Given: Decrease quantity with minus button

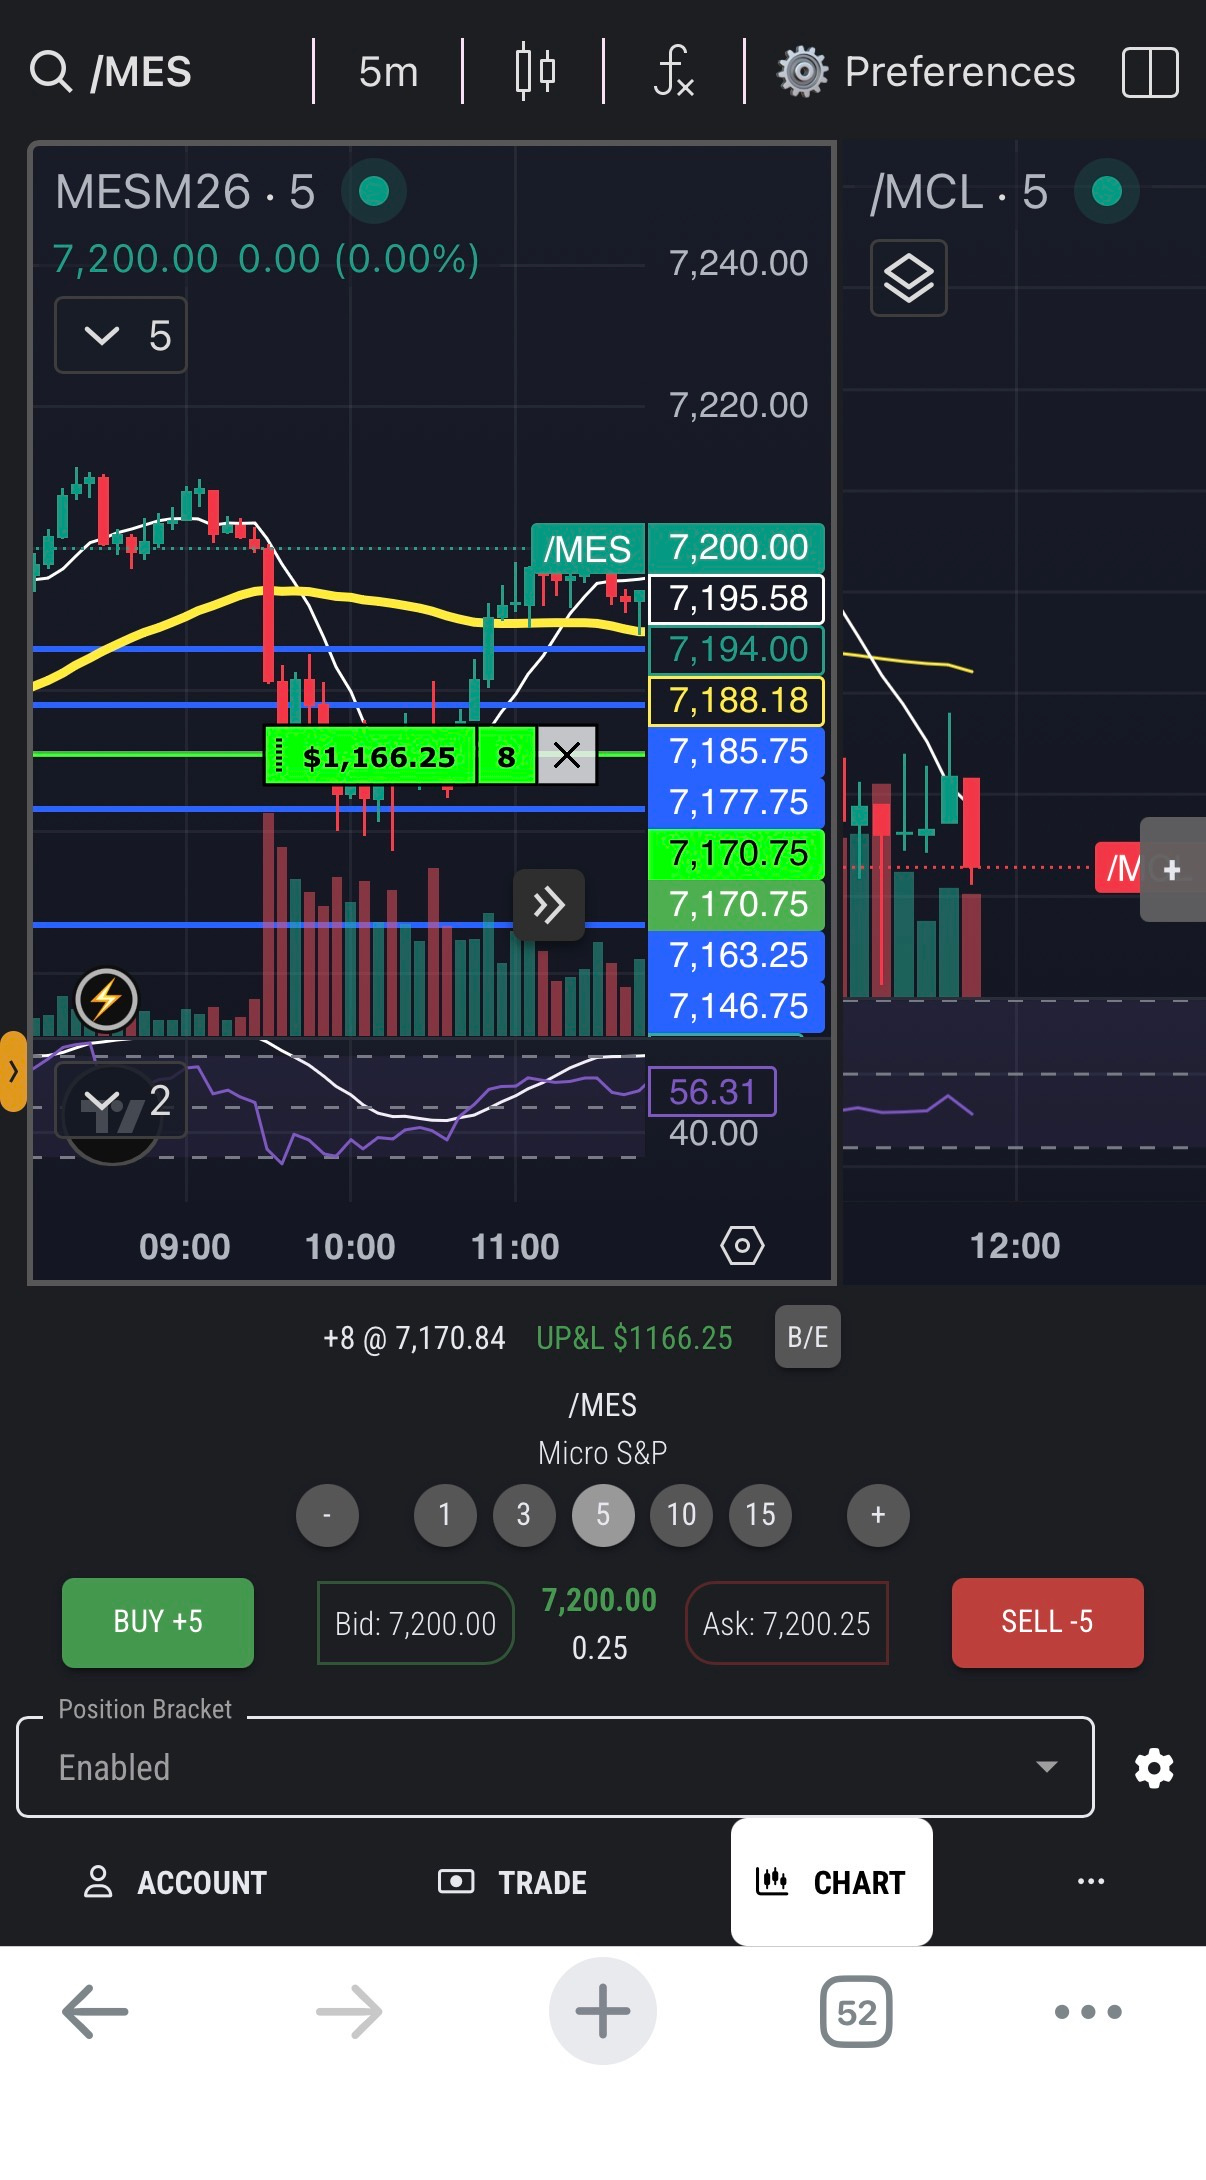Looking at the screenshot, I should (327, 1515).
